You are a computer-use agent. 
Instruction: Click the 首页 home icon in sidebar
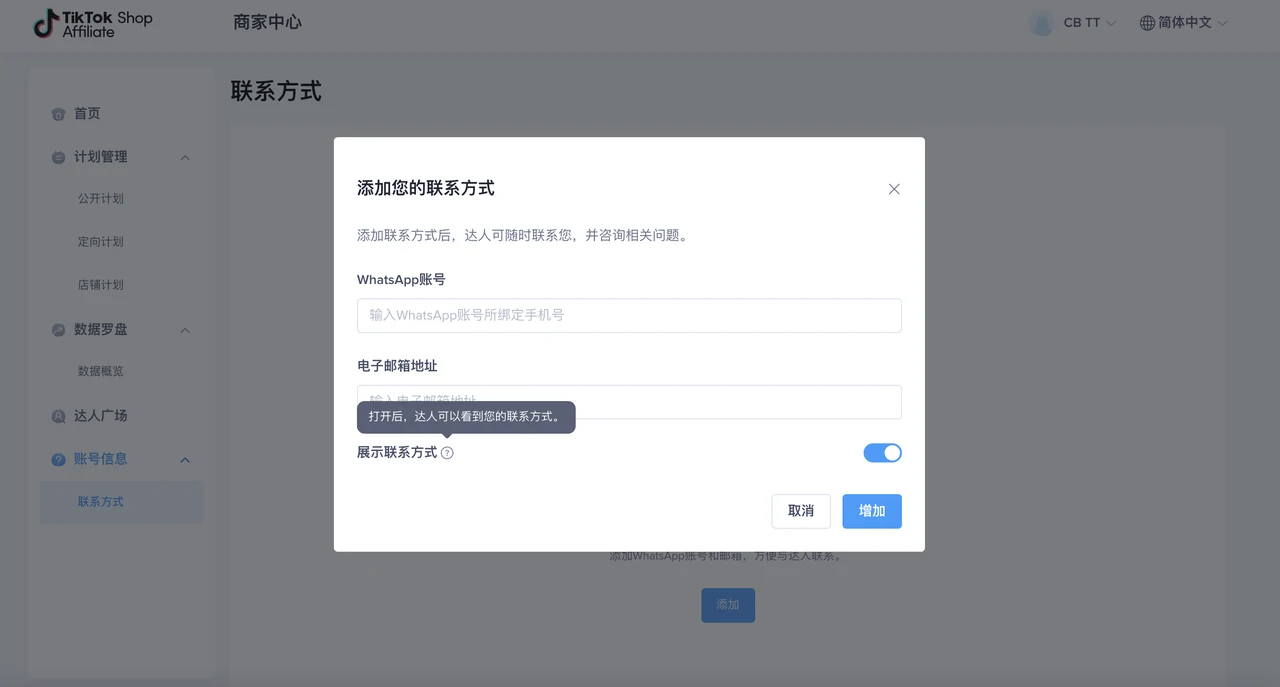pos(58,114)
